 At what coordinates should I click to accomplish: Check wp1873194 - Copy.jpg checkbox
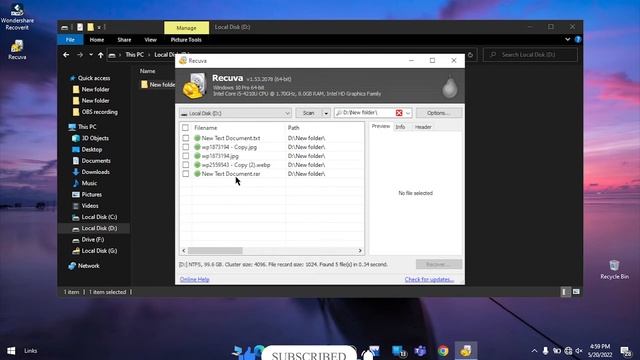186,147
